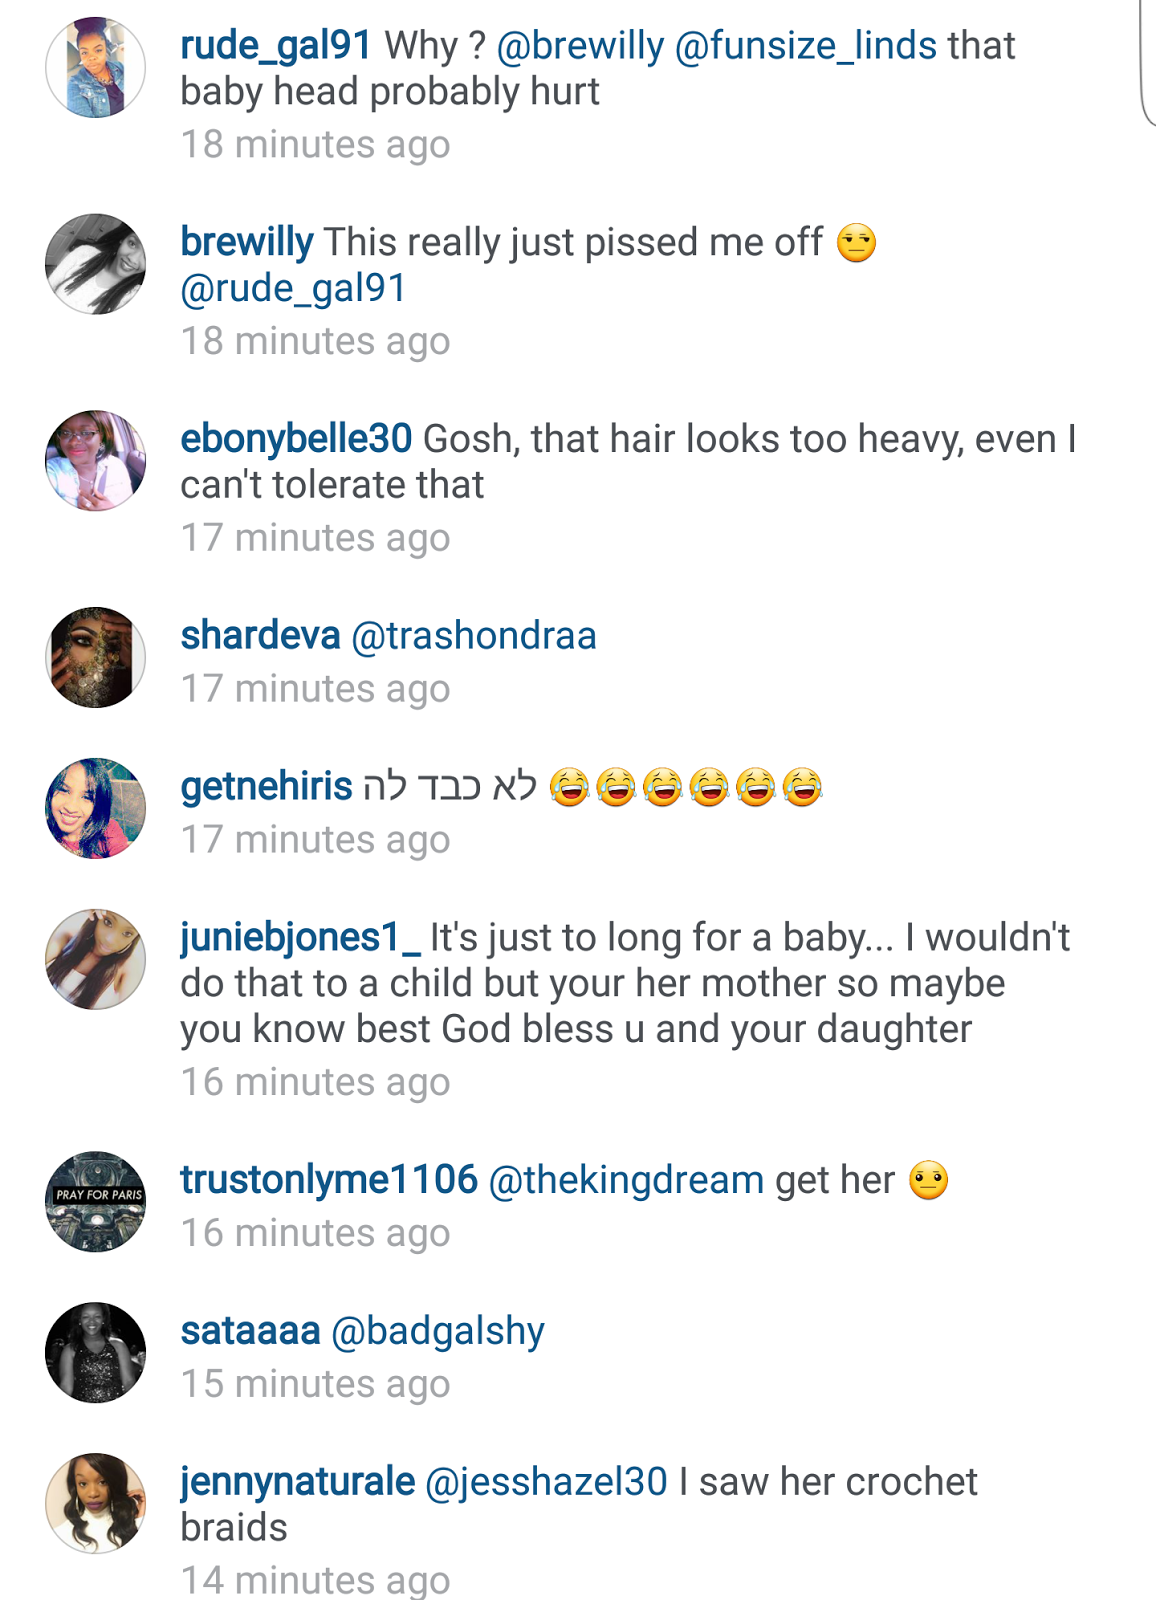This screenshot has width=1156, height=1600.
Task: Follow the @funsize_linds mention
Action: 806,46
